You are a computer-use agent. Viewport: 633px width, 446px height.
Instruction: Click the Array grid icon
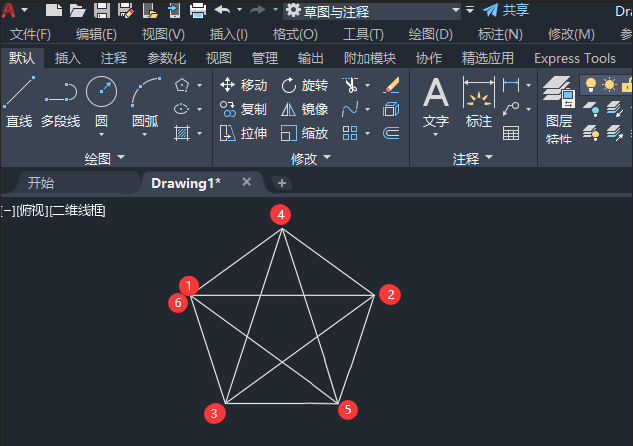coord(350,133)
